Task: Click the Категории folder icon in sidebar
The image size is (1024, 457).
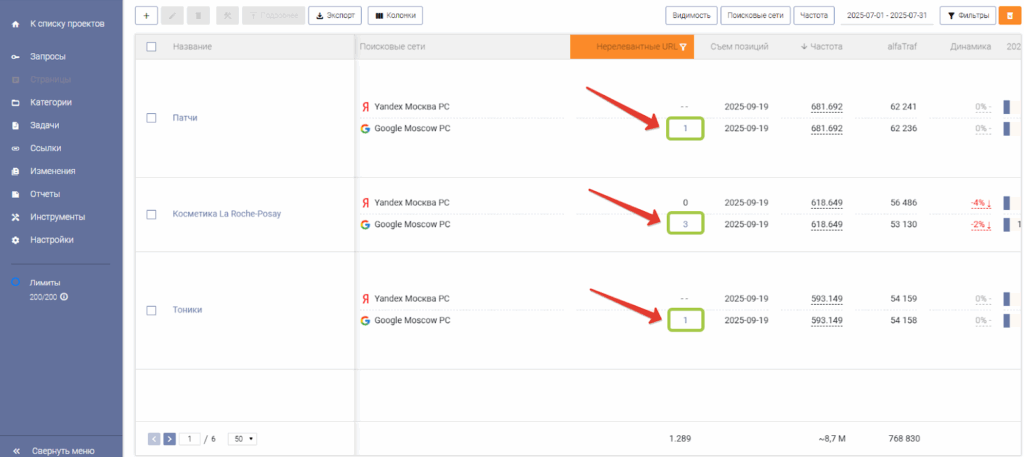Action: tap(15, 102)
